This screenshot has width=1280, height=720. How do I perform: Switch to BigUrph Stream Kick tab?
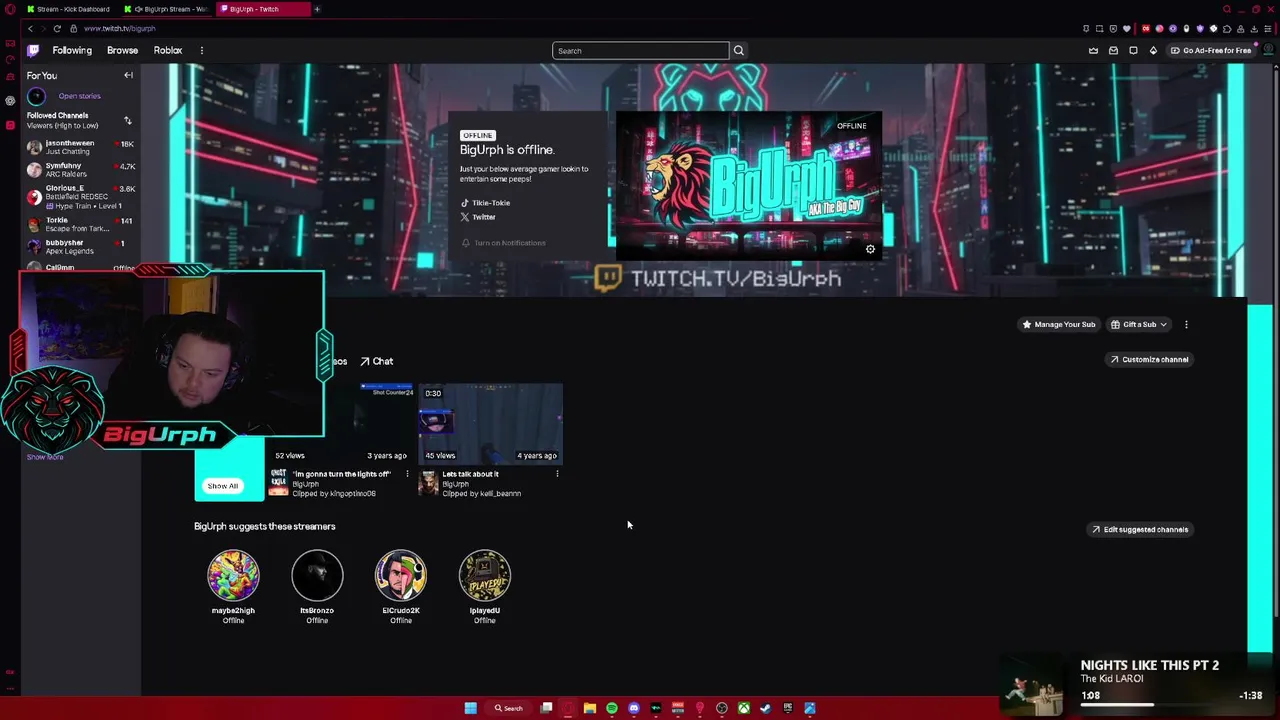168,9
